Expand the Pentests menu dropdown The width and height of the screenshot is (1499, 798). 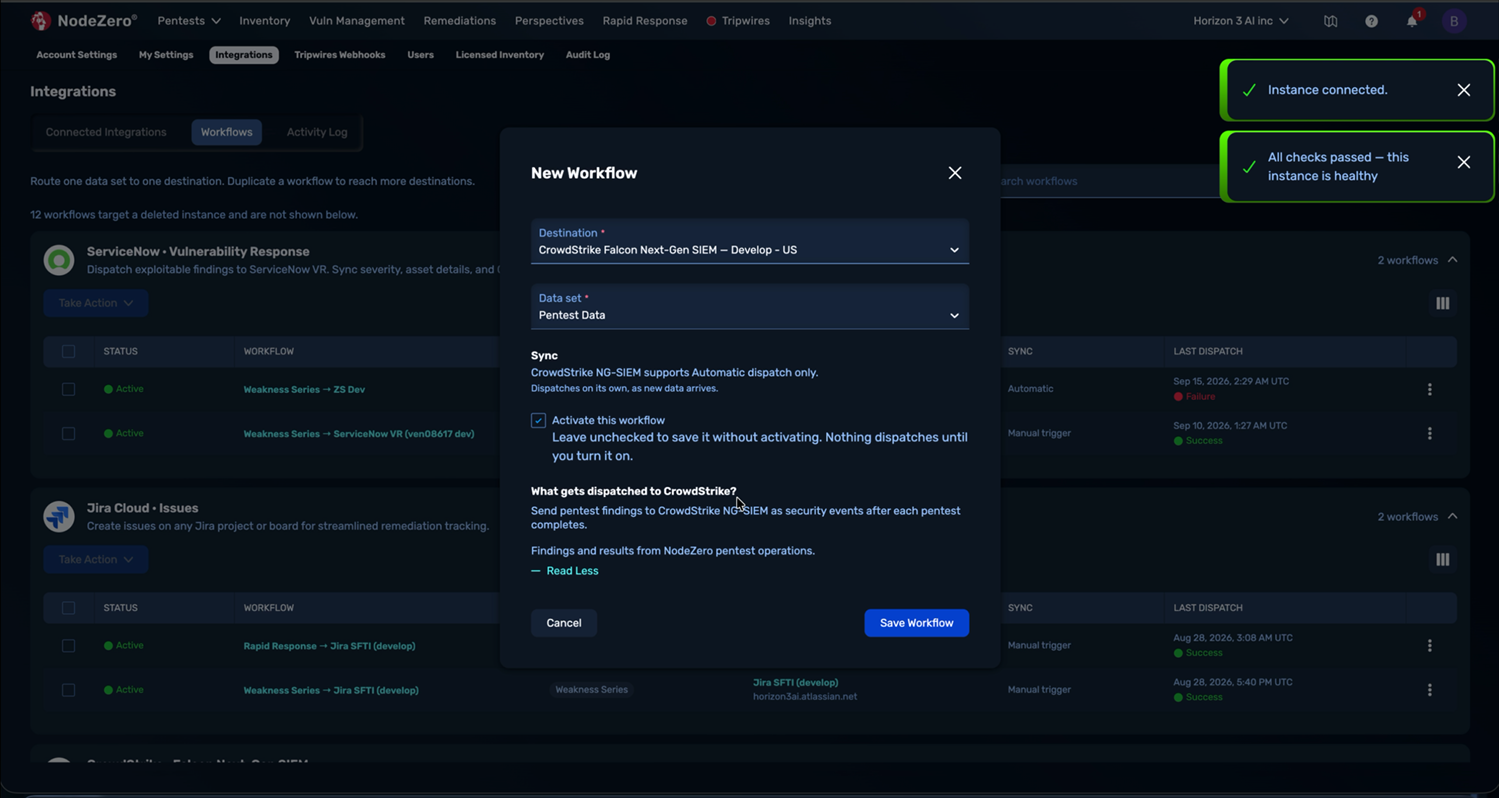pyautogui.click(x=189, y=21)
